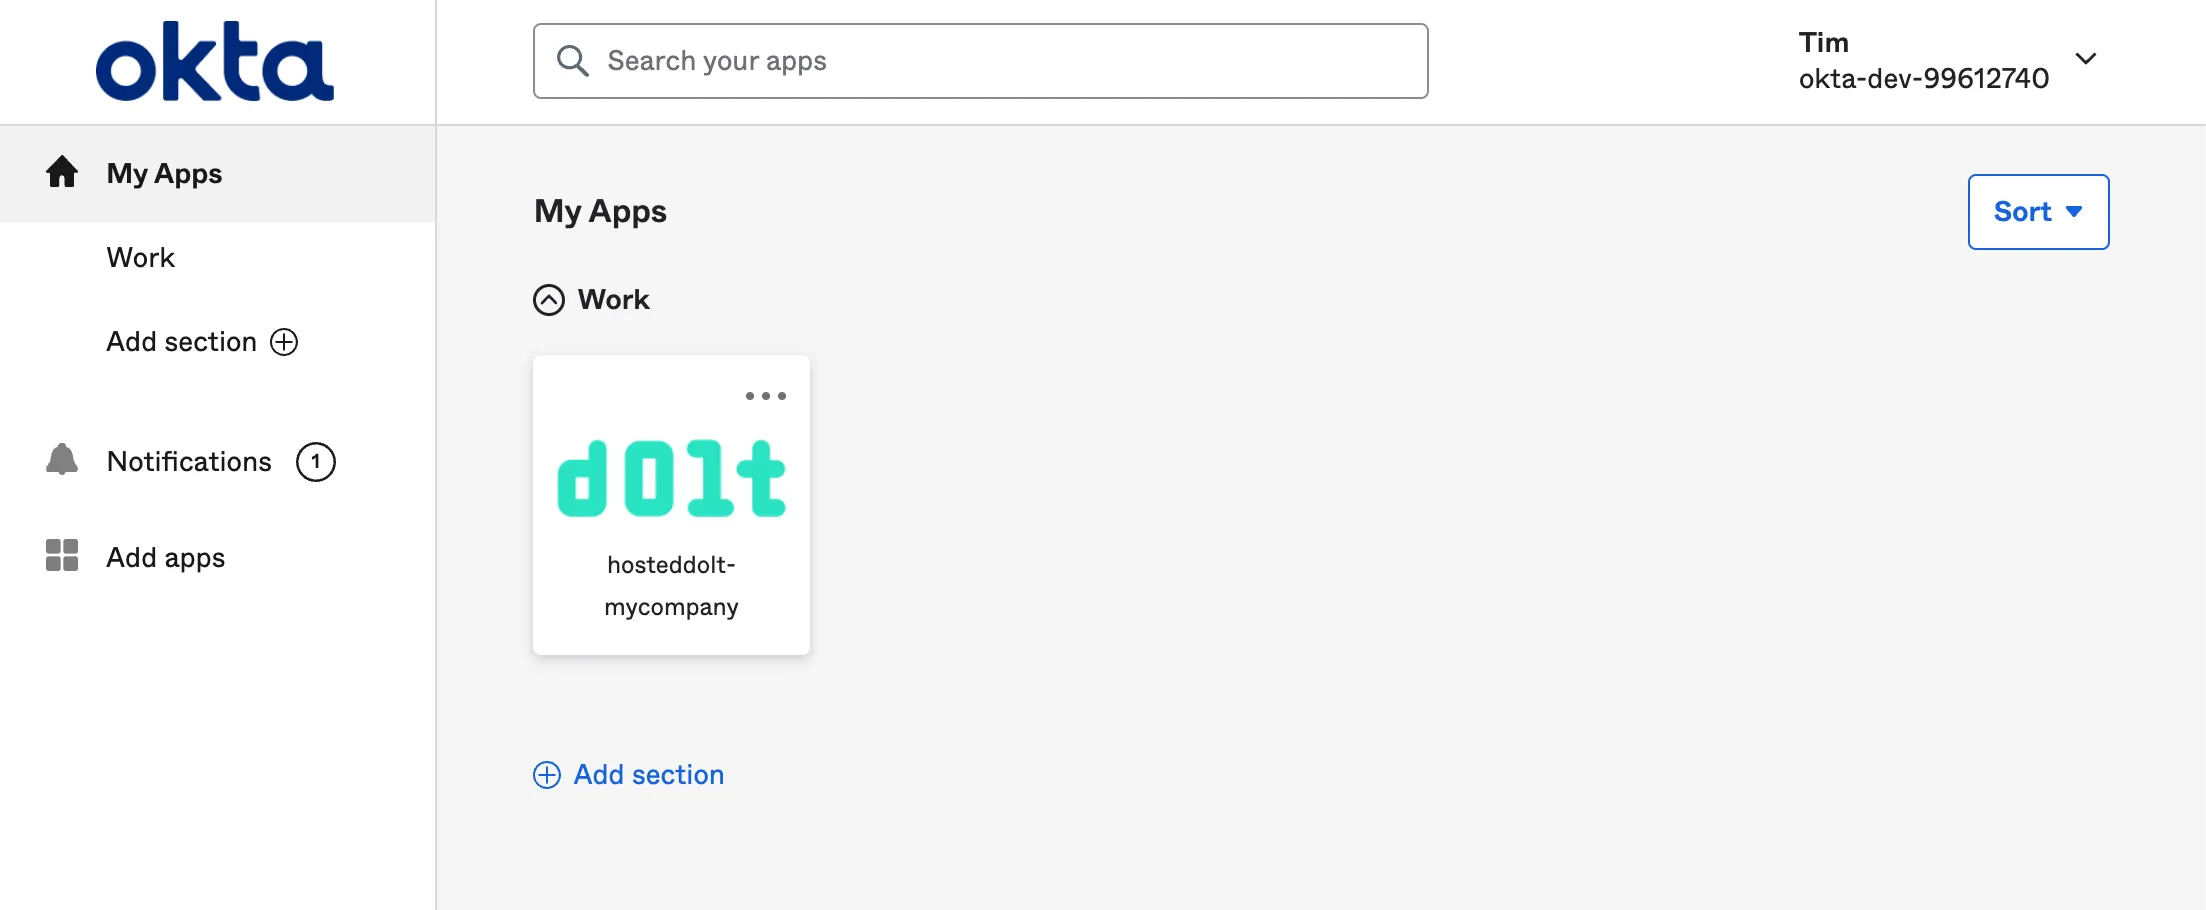The width and height of the screenshot is (2206, 910).
Task: Select Work in the sidebar
Action: click(140, 257)
